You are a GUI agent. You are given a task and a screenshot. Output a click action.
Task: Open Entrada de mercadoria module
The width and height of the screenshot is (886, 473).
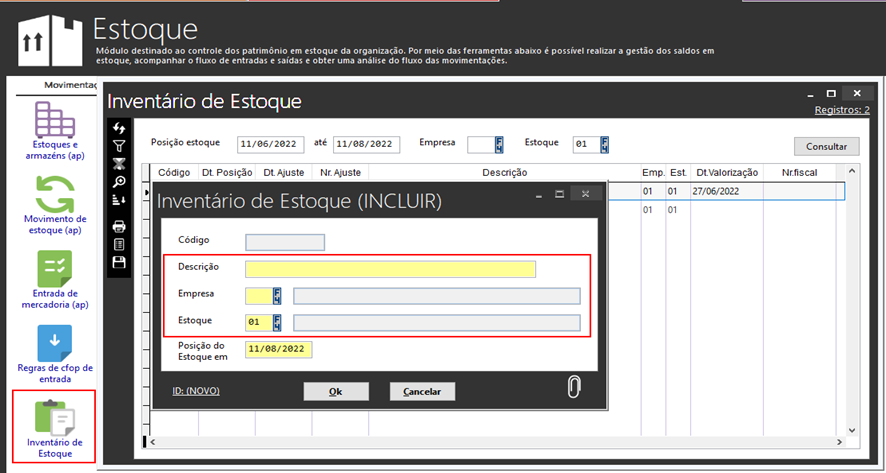click(54, 279)
